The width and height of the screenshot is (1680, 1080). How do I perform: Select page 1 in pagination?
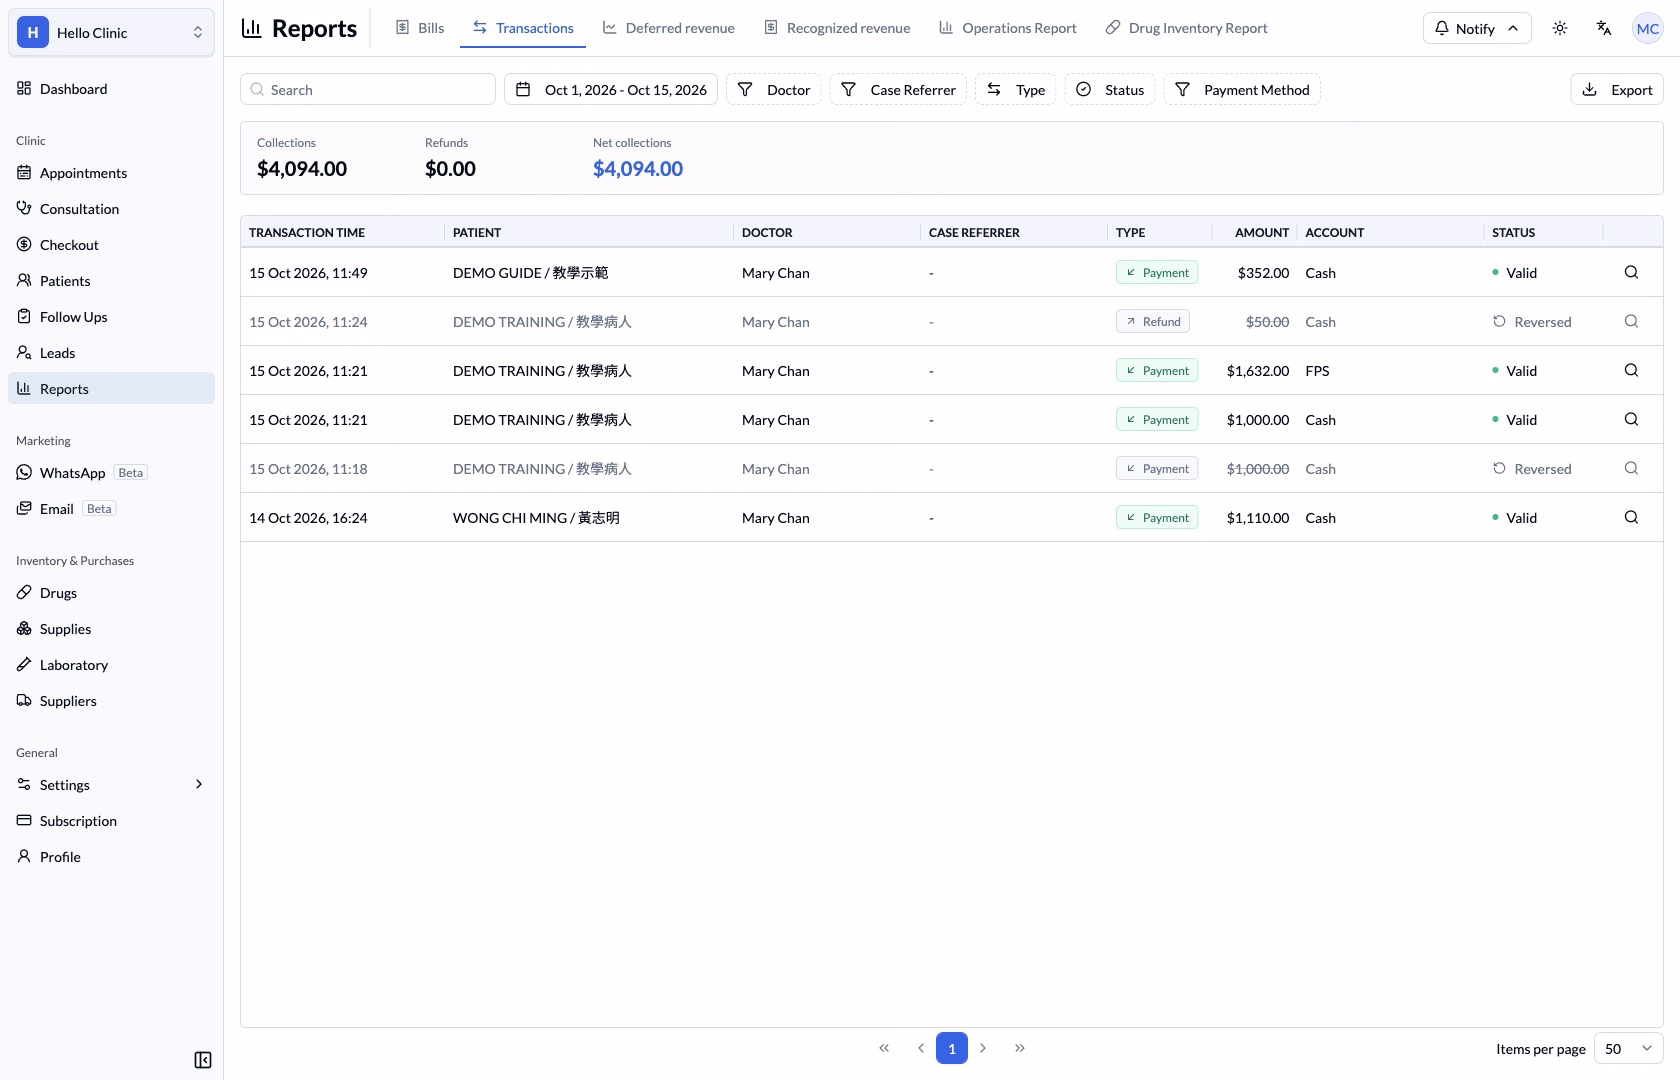tap(952, 1048)
